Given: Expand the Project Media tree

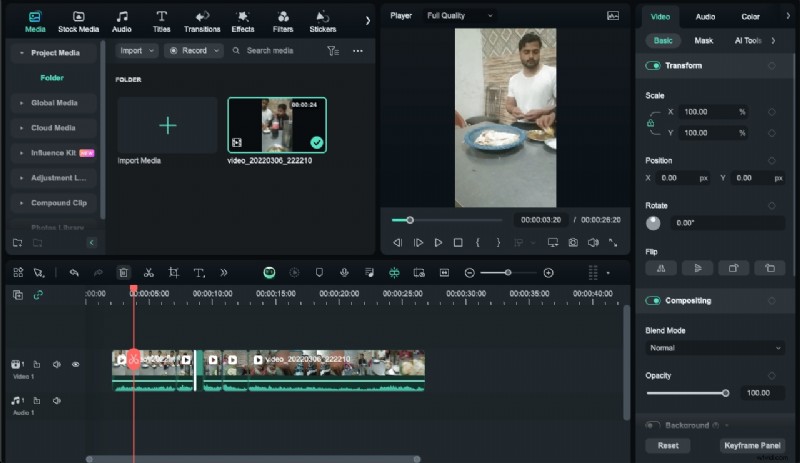Looking at the screenshot, I should click(x=21, y=53).
